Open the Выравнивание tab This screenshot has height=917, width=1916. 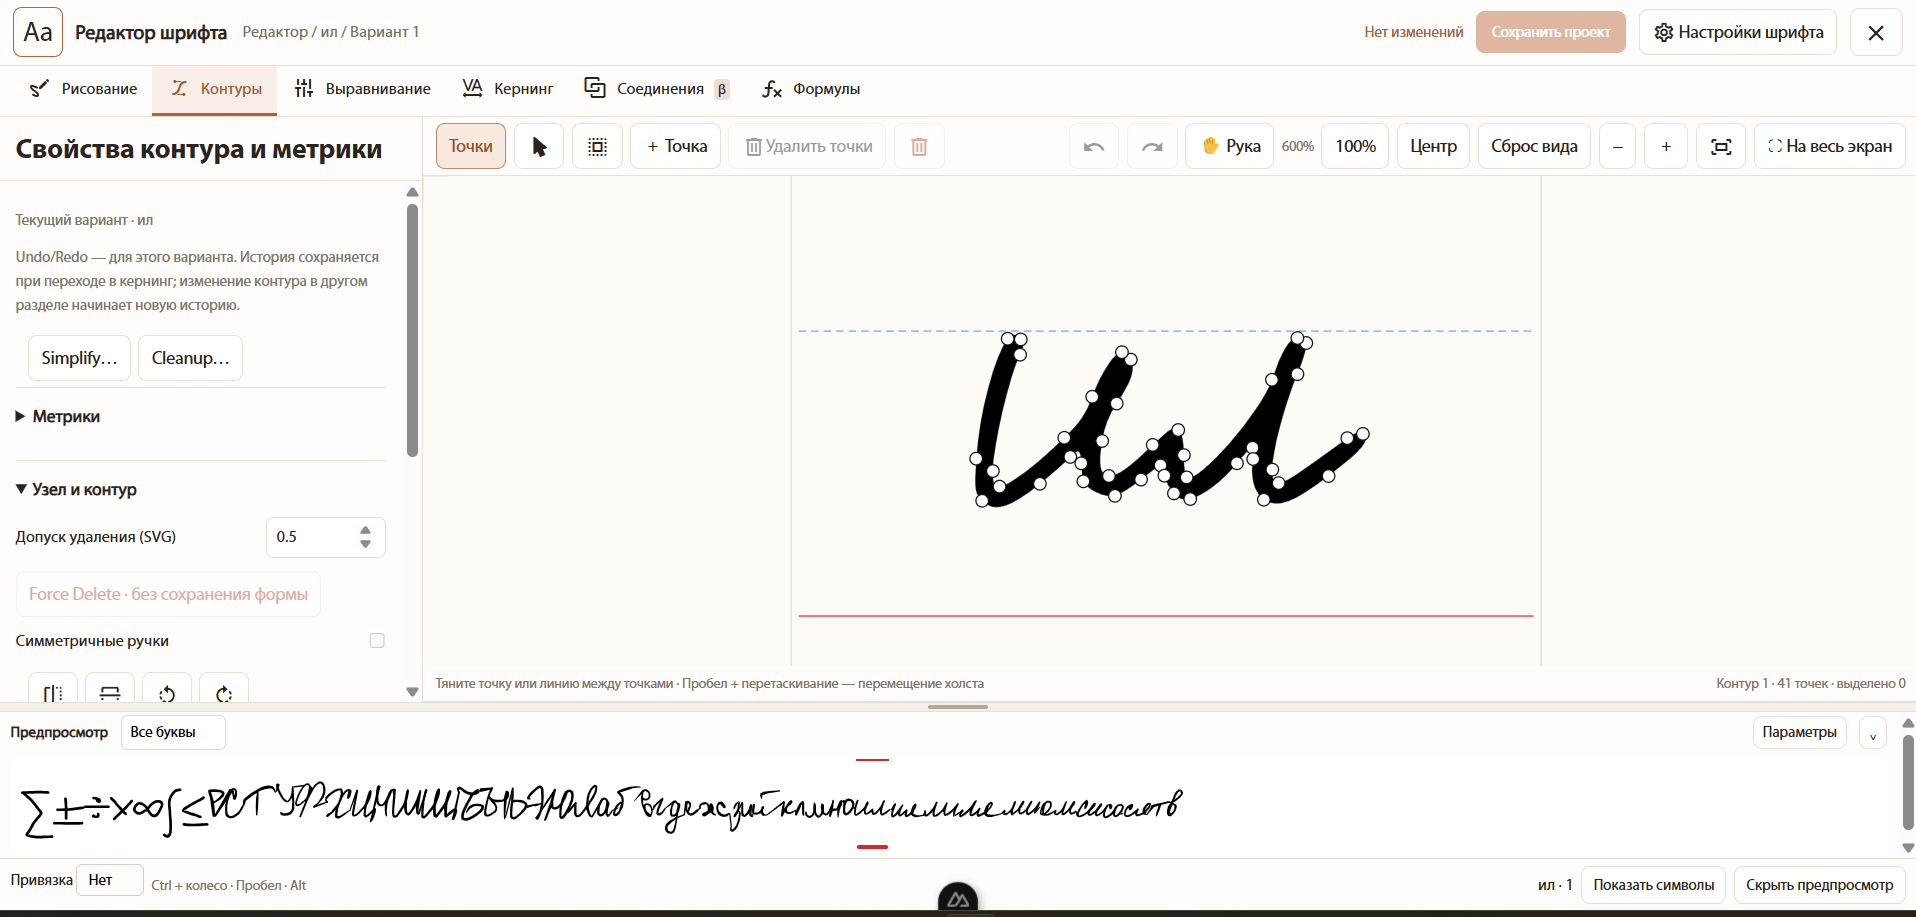[x=363, y=89]
